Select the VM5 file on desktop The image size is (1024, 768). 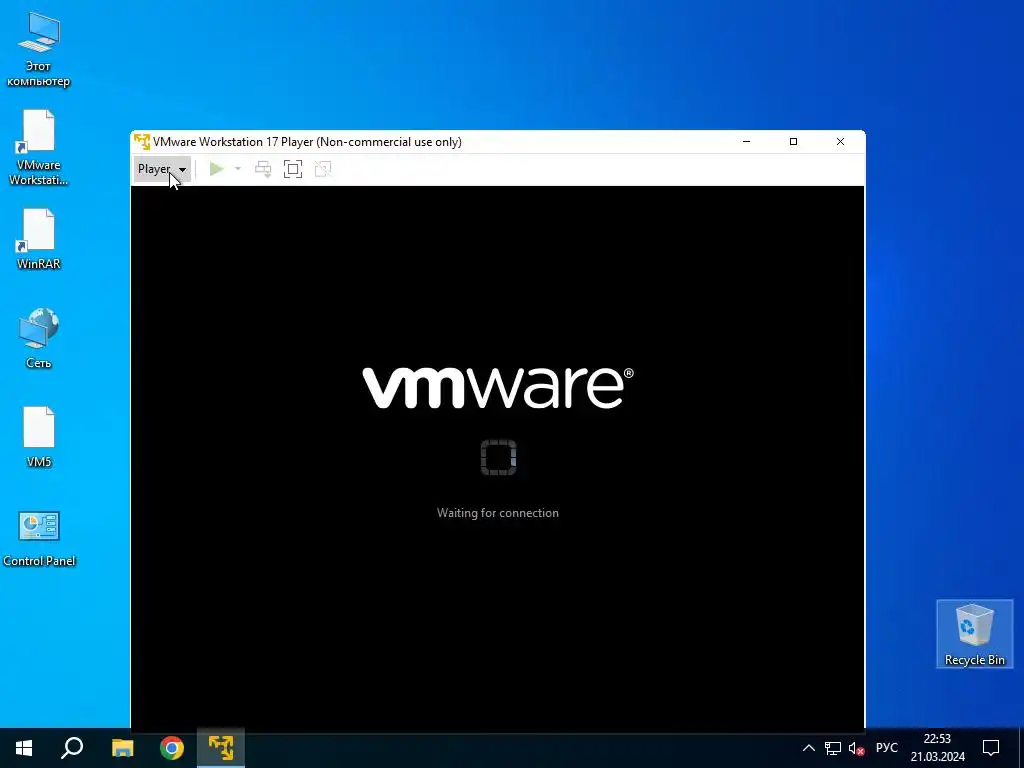pyautogui.click(x=39, y=437)
